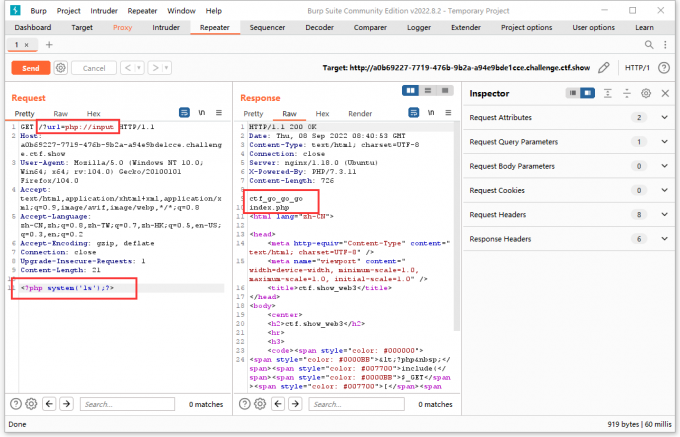
Task: Toggle Response non-printable characters \n icon
Action: pos(431,113)
